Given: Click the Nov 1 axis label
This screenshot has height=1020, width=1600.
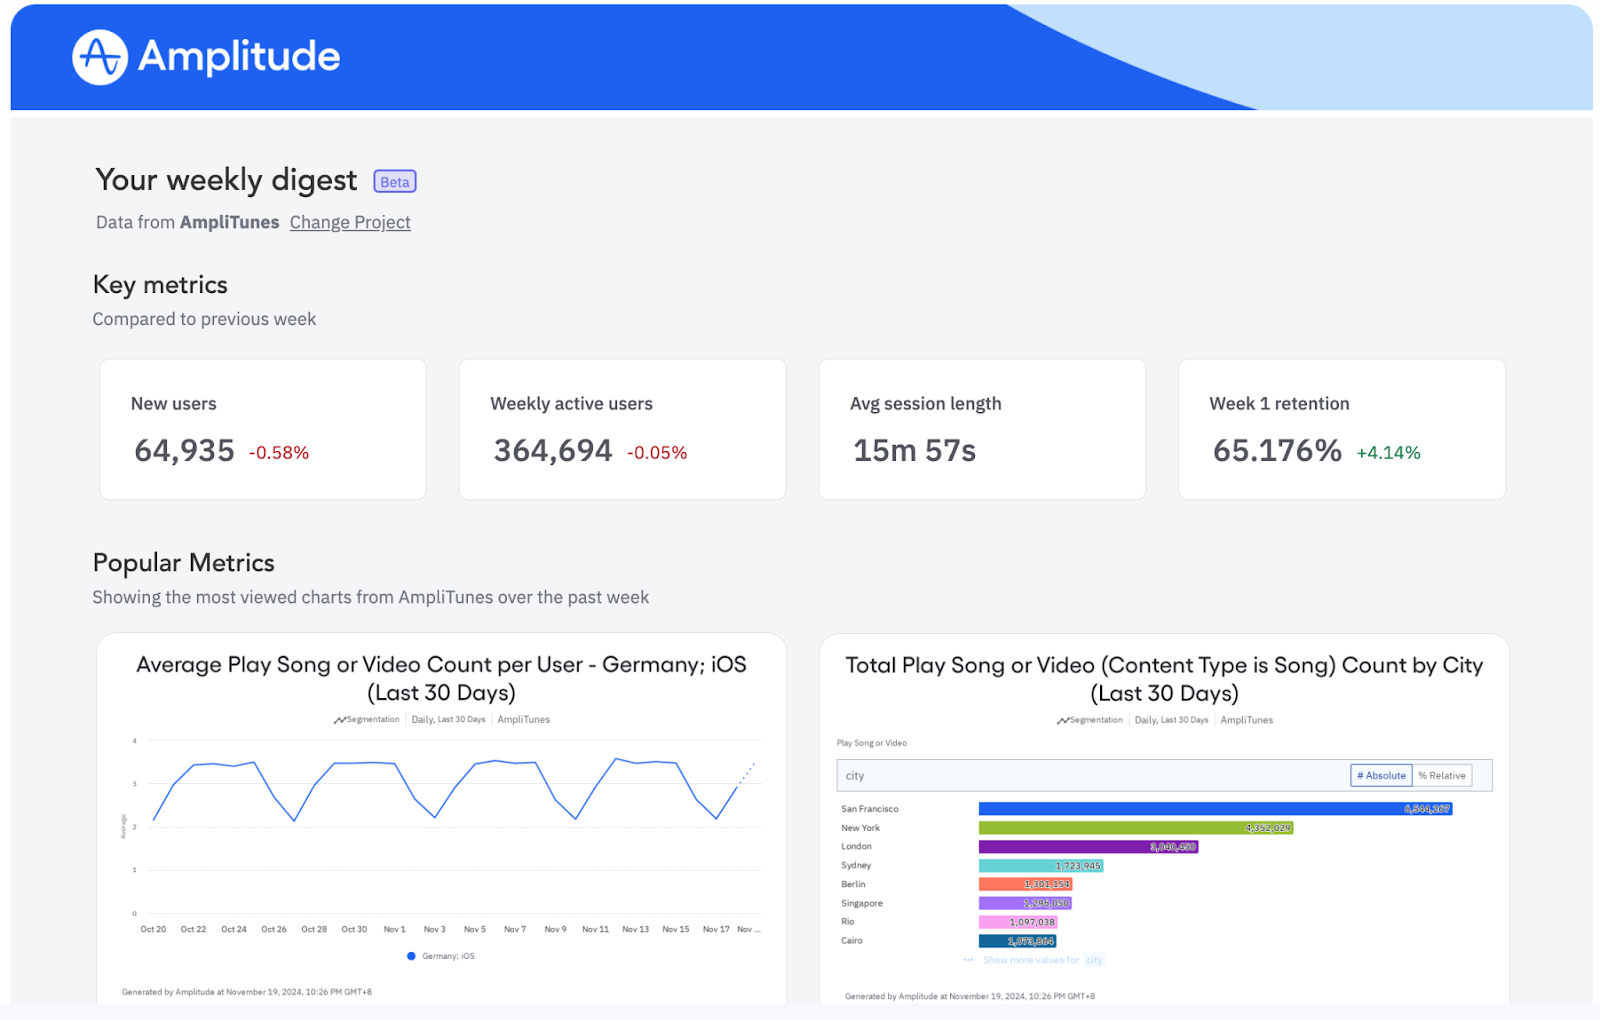Looking at the screenshot, I should tap(395, 930).
